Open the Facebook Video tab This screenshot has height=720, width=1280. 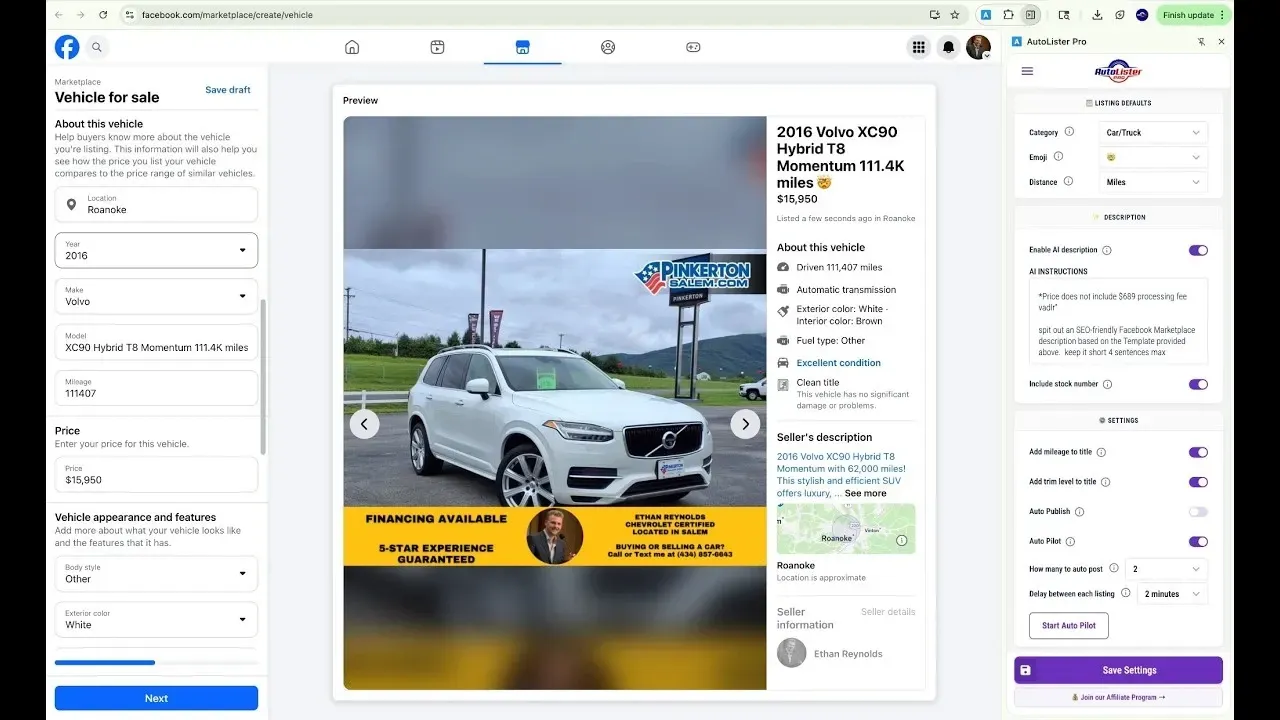tap(437, 46)
